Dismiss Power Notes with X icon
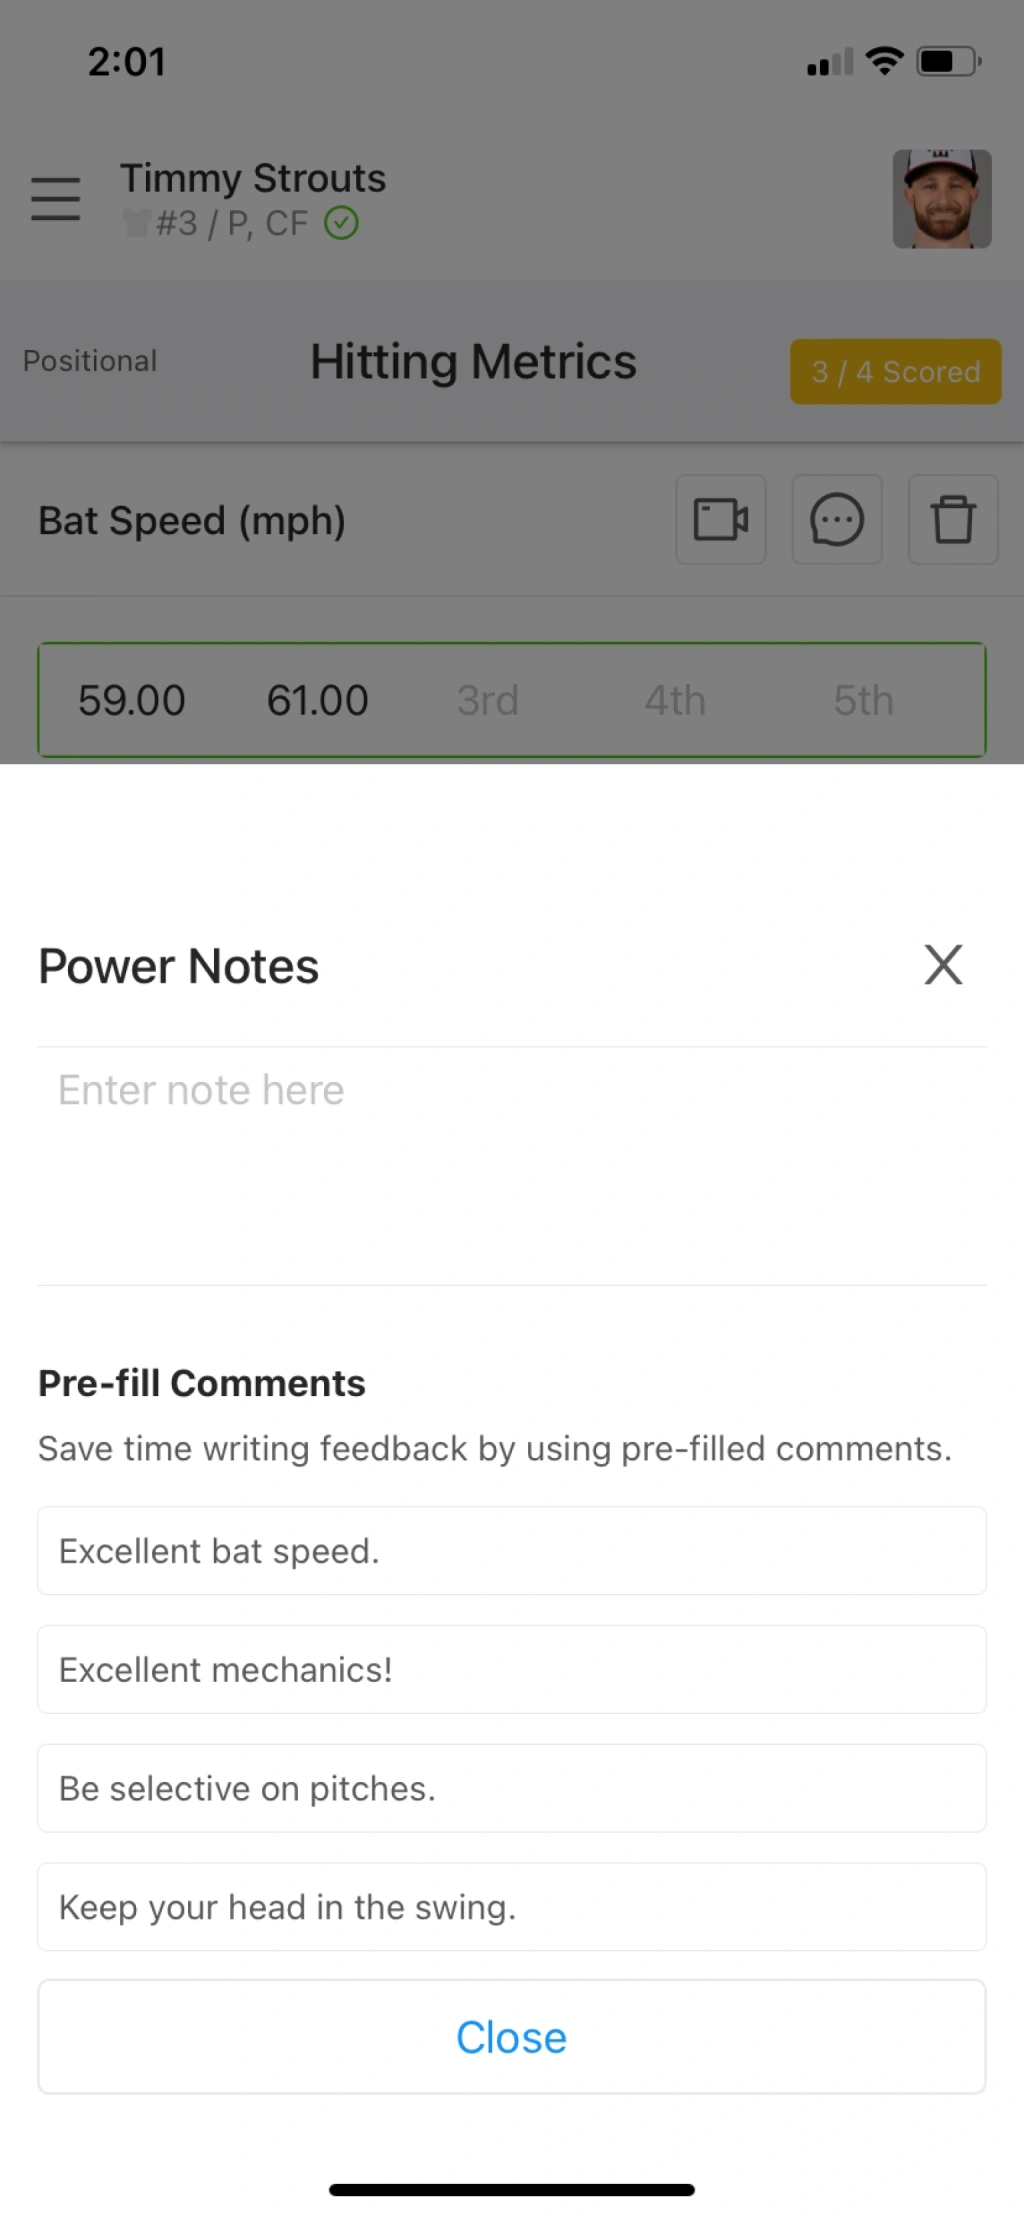Screen dimensions: 1024x2216 pyautogui.click(x=942, y=965)
